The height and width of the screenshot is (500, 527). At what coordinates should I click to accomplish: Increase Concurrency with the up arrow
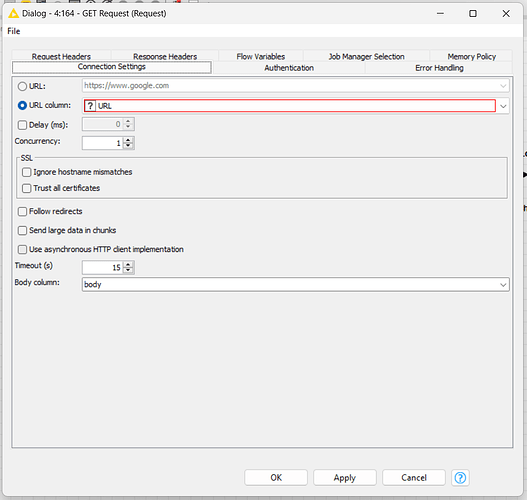pyautogui.click(x=128, y=140)
